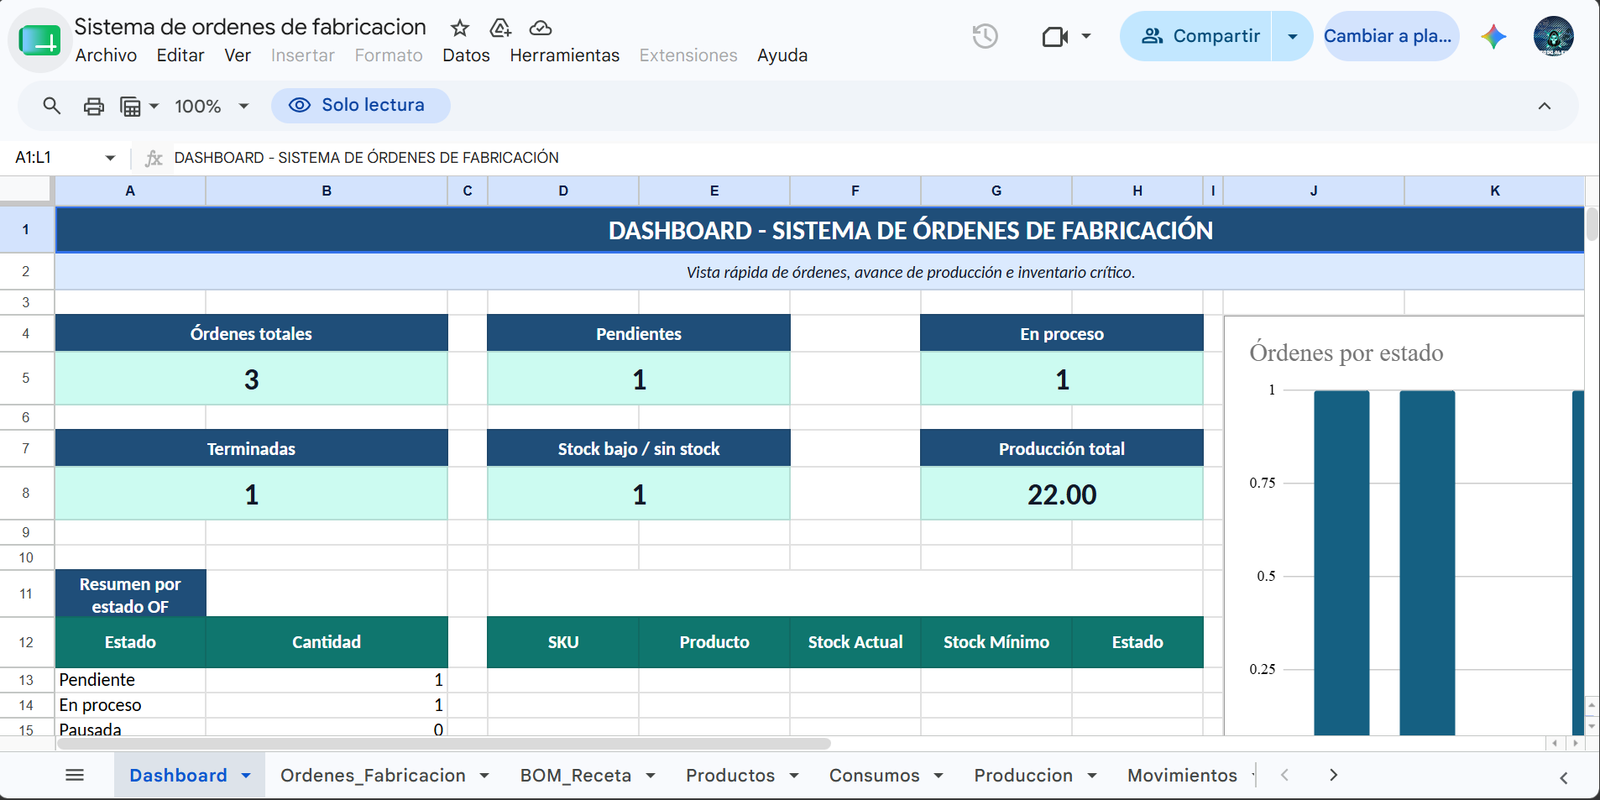Click the add to Drive icon
Screen dimensions: 1600x800
tap(500, 28)
